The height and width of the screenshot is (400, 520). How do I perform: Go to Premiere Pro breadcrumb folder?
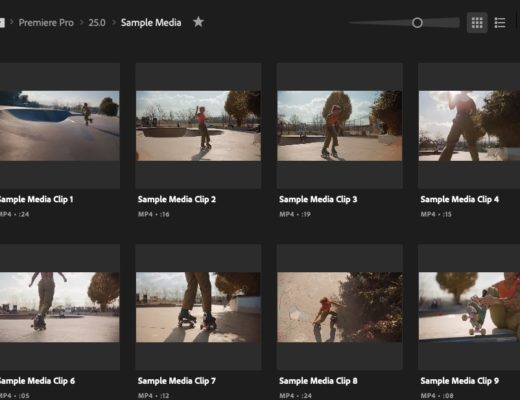click(x=46, y=23)
